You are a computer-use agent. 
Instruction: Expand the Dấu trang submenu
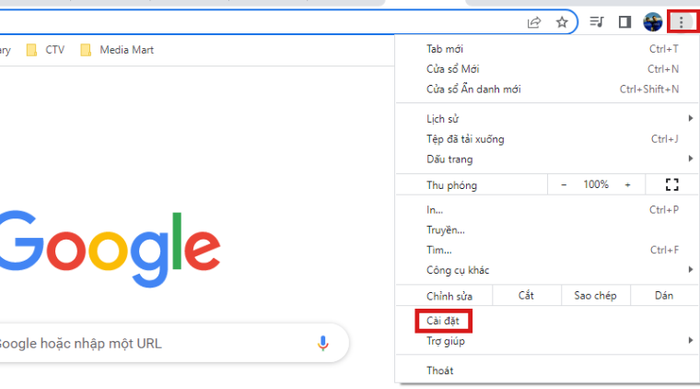(x=547, y=159)
